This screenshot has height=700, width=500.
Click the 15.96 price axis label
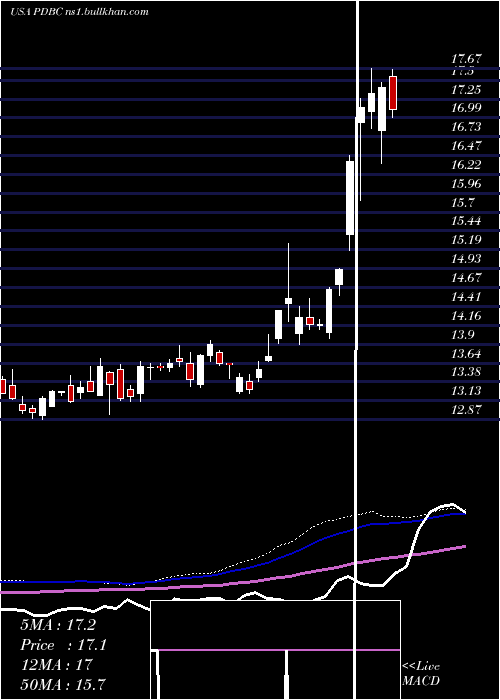[x=466, y=184]
